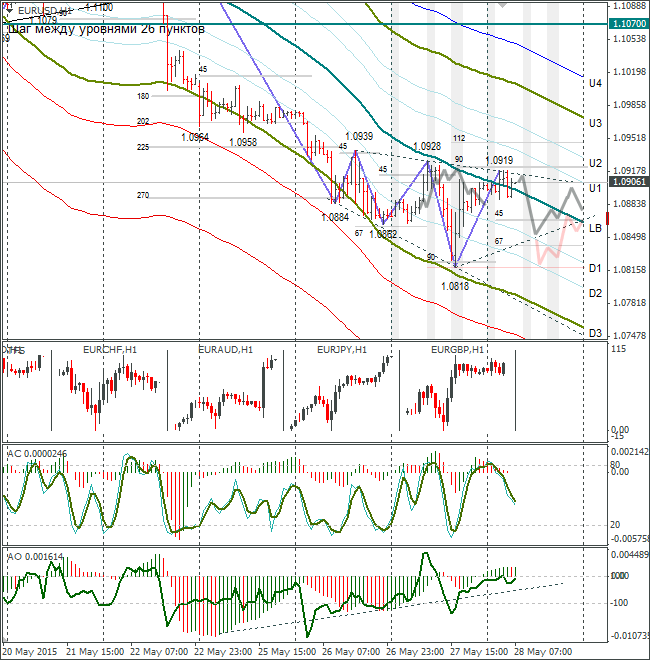The width and height of the screenshot is (650, 660).
Task: Click the -0.005758 AC scale value
Action: [x=630, y=539]
